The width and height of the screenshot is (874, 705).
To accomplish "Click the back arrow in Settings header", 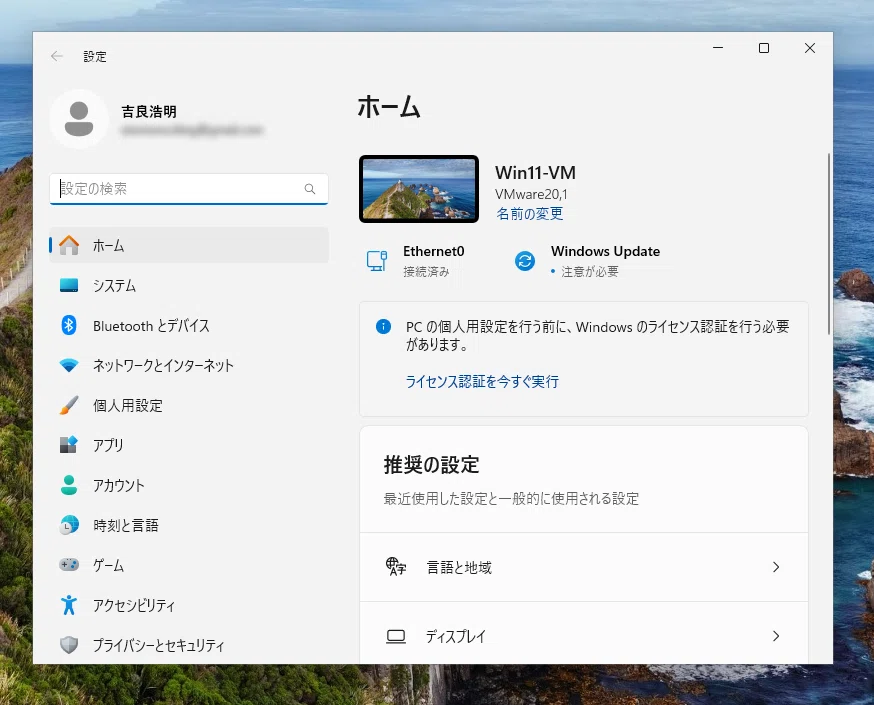I will click(x=56, y=56).
